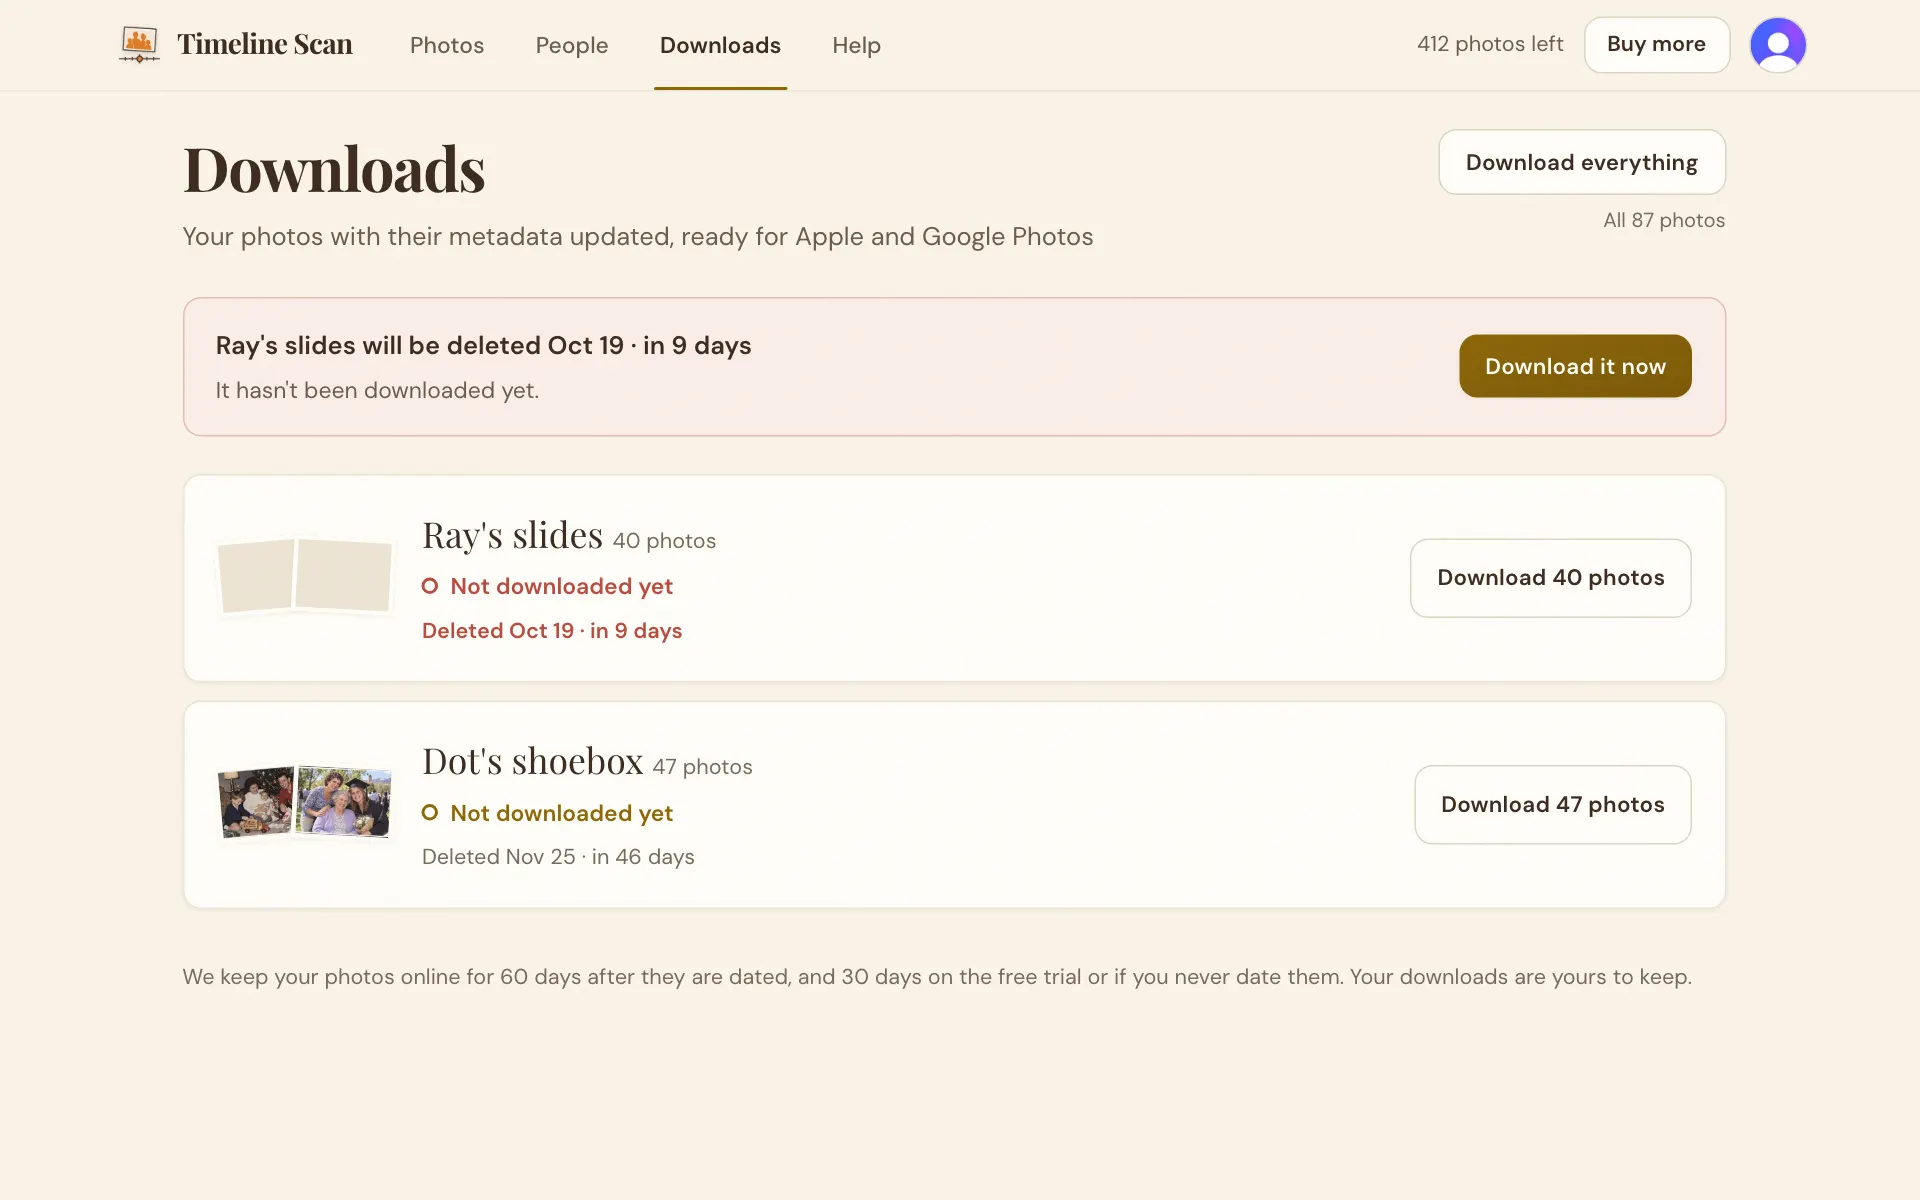The image size is (1920, 1200).
Task: Open the user profile avatar
Action: click(1777, 45)
